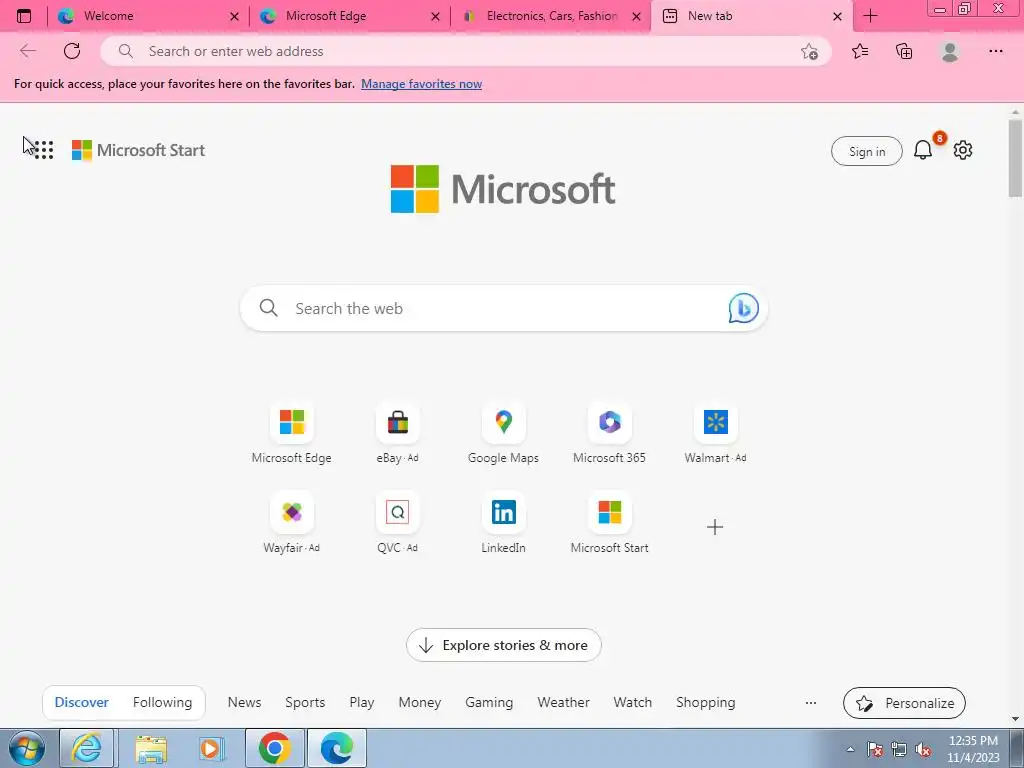Focus the address bar field
This screenshot has height=768, width=1024.
point(466,51)
